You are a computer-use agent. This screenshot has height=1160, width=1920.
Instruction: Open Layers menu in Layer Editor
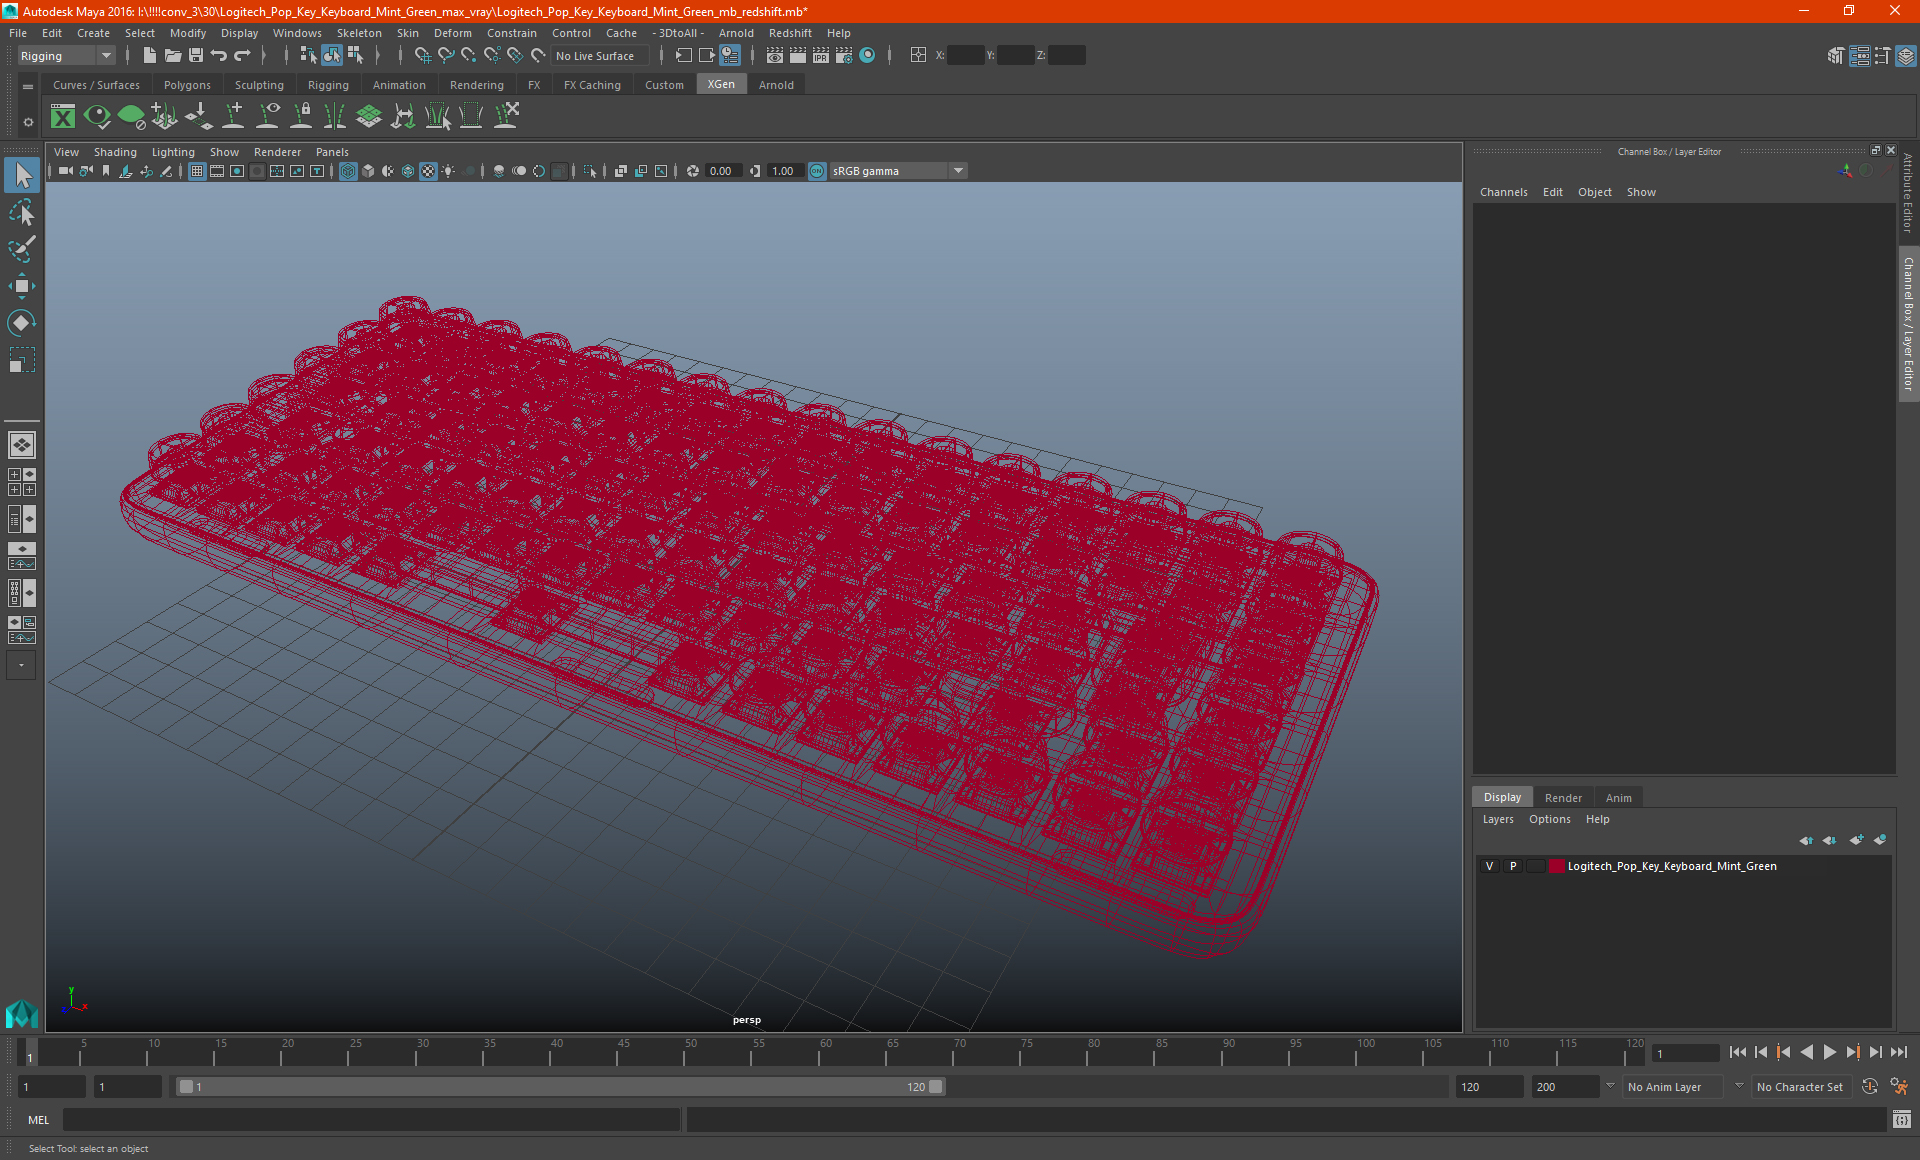pos(1497,819)
